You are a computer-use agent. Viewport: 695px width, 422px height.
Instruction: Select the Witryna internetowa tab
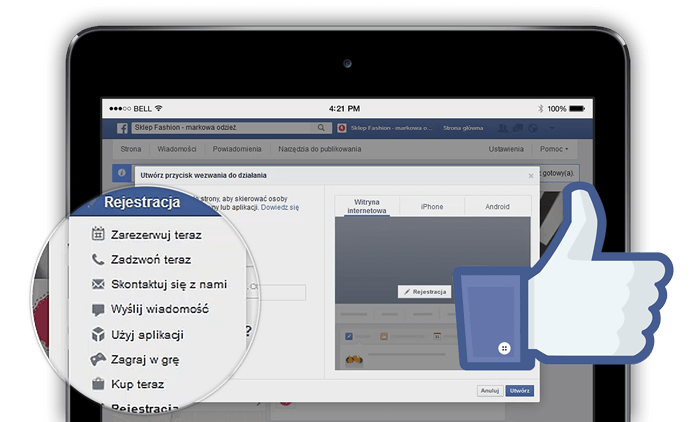coord(367,206)
